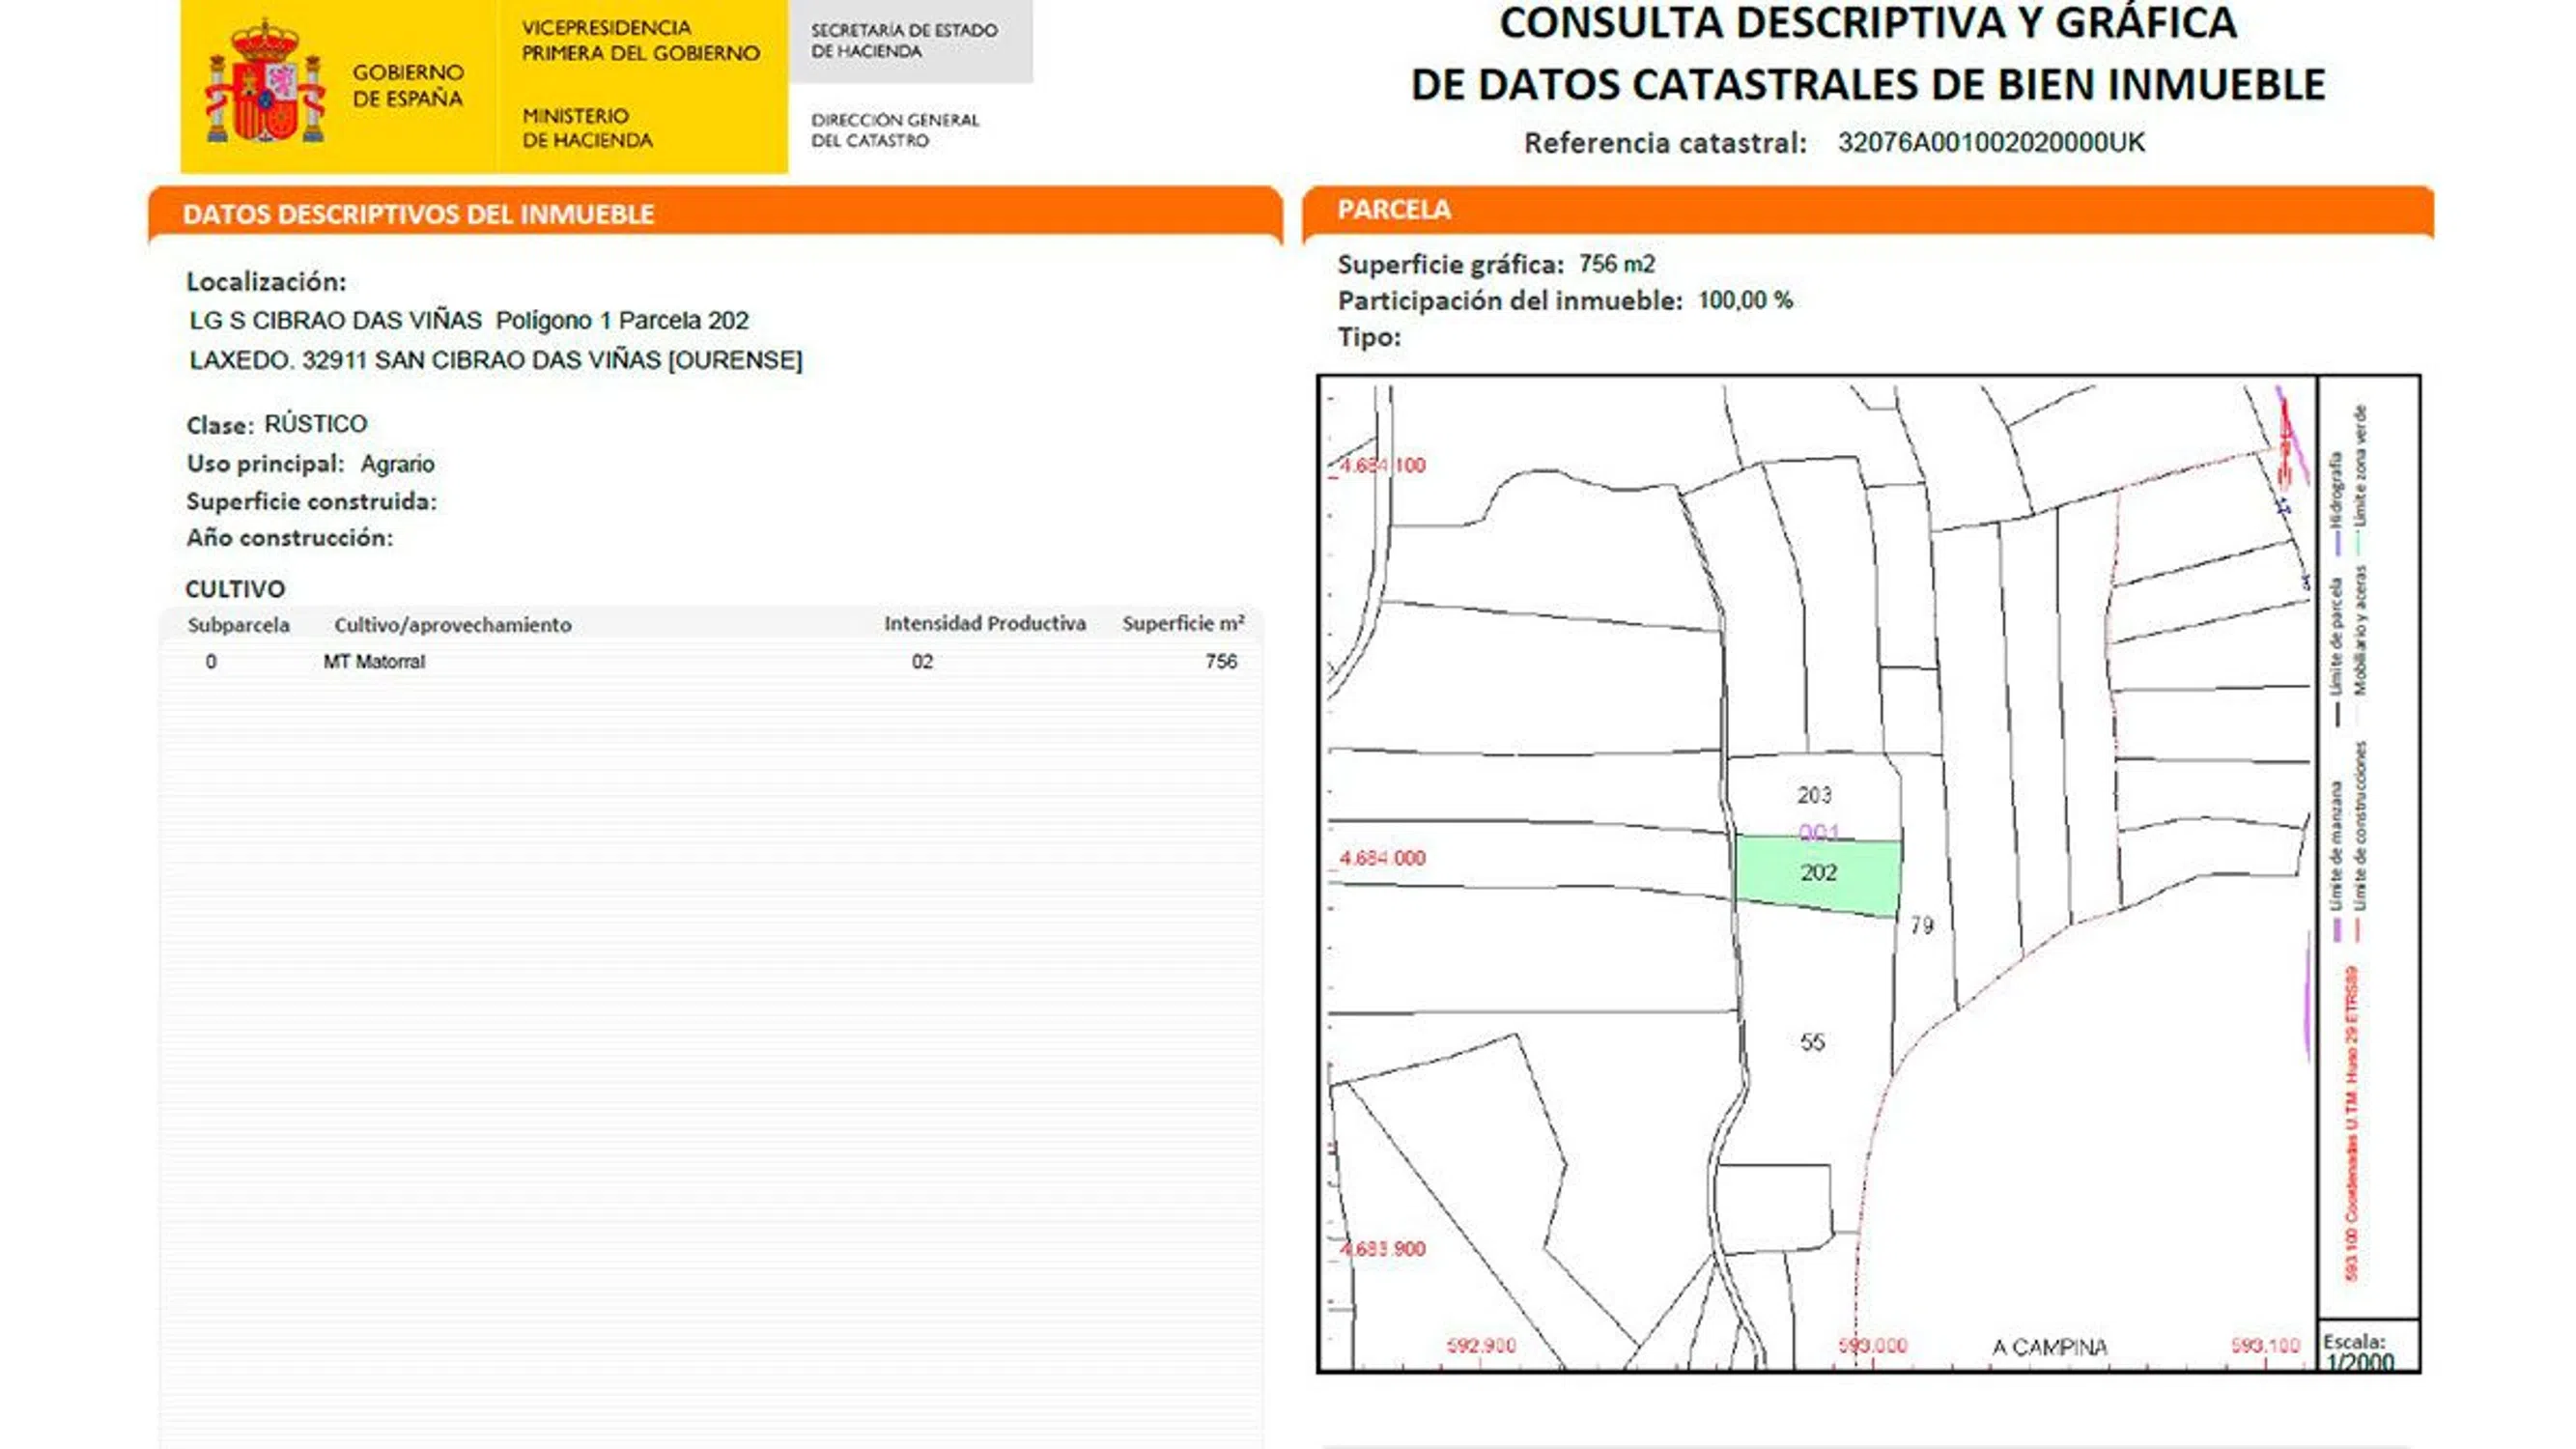The image size is (2576, 1449).
Task: Click the Spanish coat of arms emblem
Action: click(x=265, y=85)
